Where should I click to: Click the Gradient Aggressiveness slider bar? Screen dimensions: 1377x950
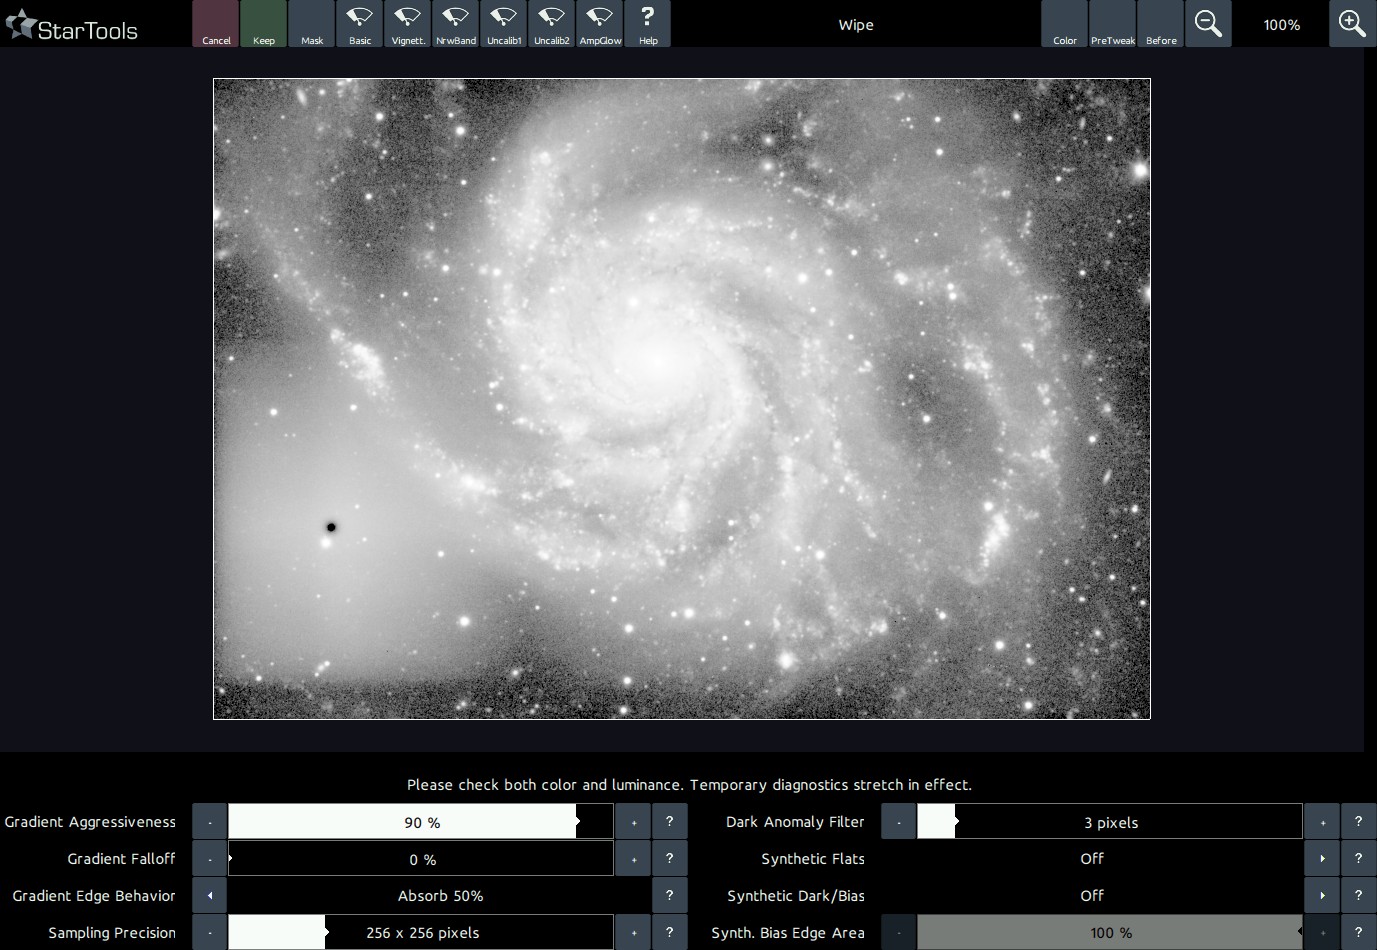(x=420, y=822)
